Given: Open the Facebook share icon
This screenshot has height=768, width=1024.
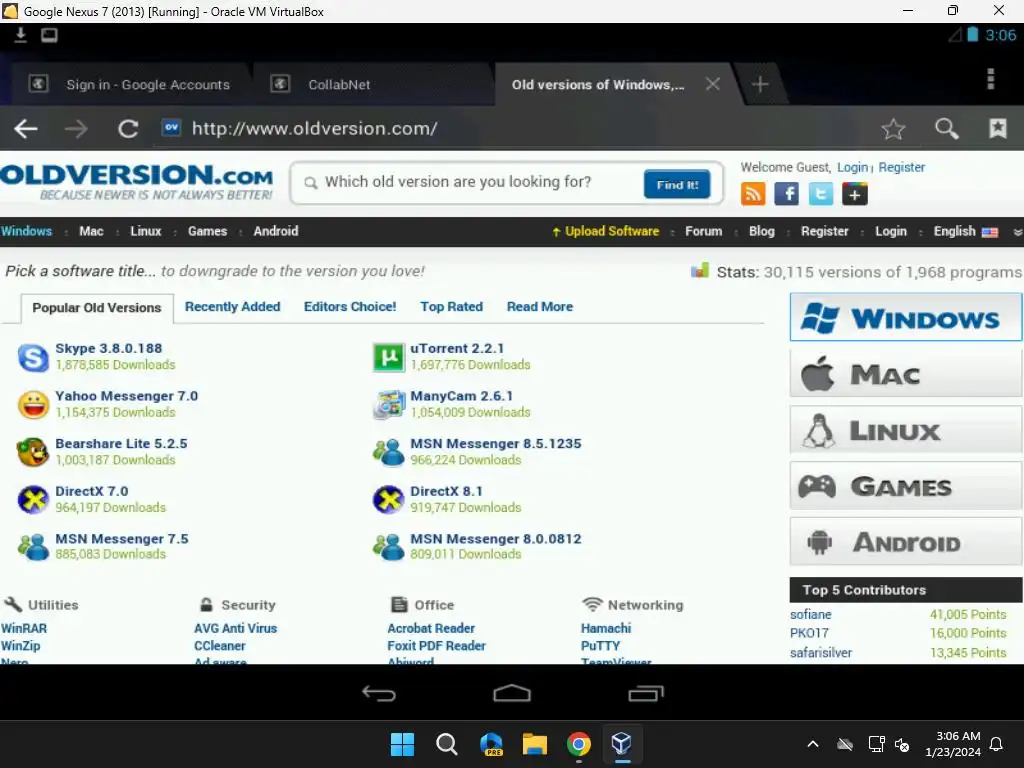Looking at the screenshot, I should pos(786,194).
